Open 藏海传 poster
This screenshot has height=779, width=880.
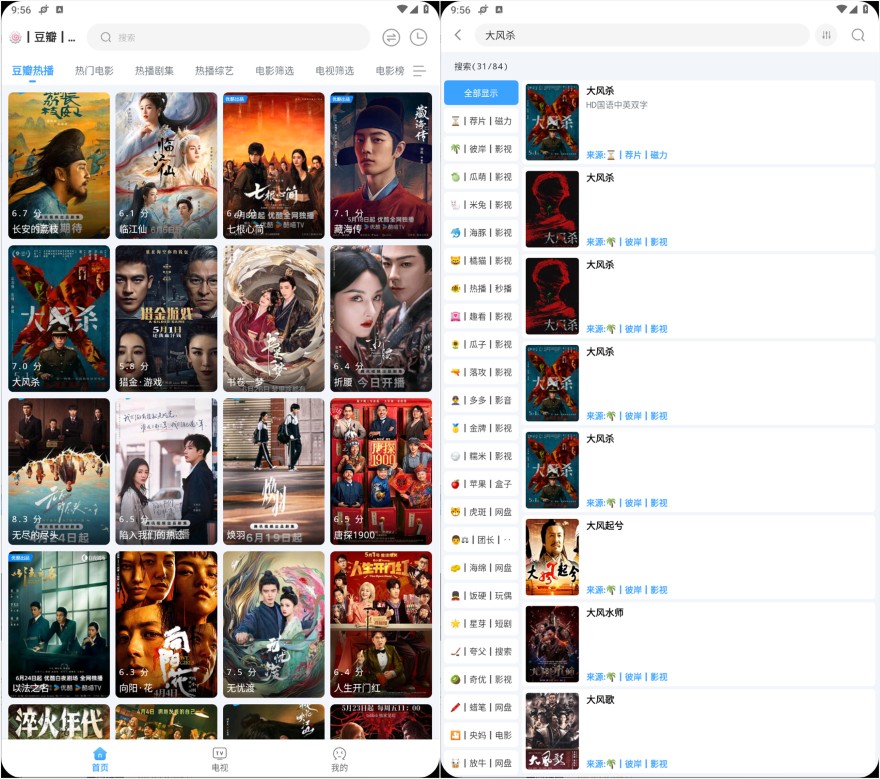tap(381, 166)
